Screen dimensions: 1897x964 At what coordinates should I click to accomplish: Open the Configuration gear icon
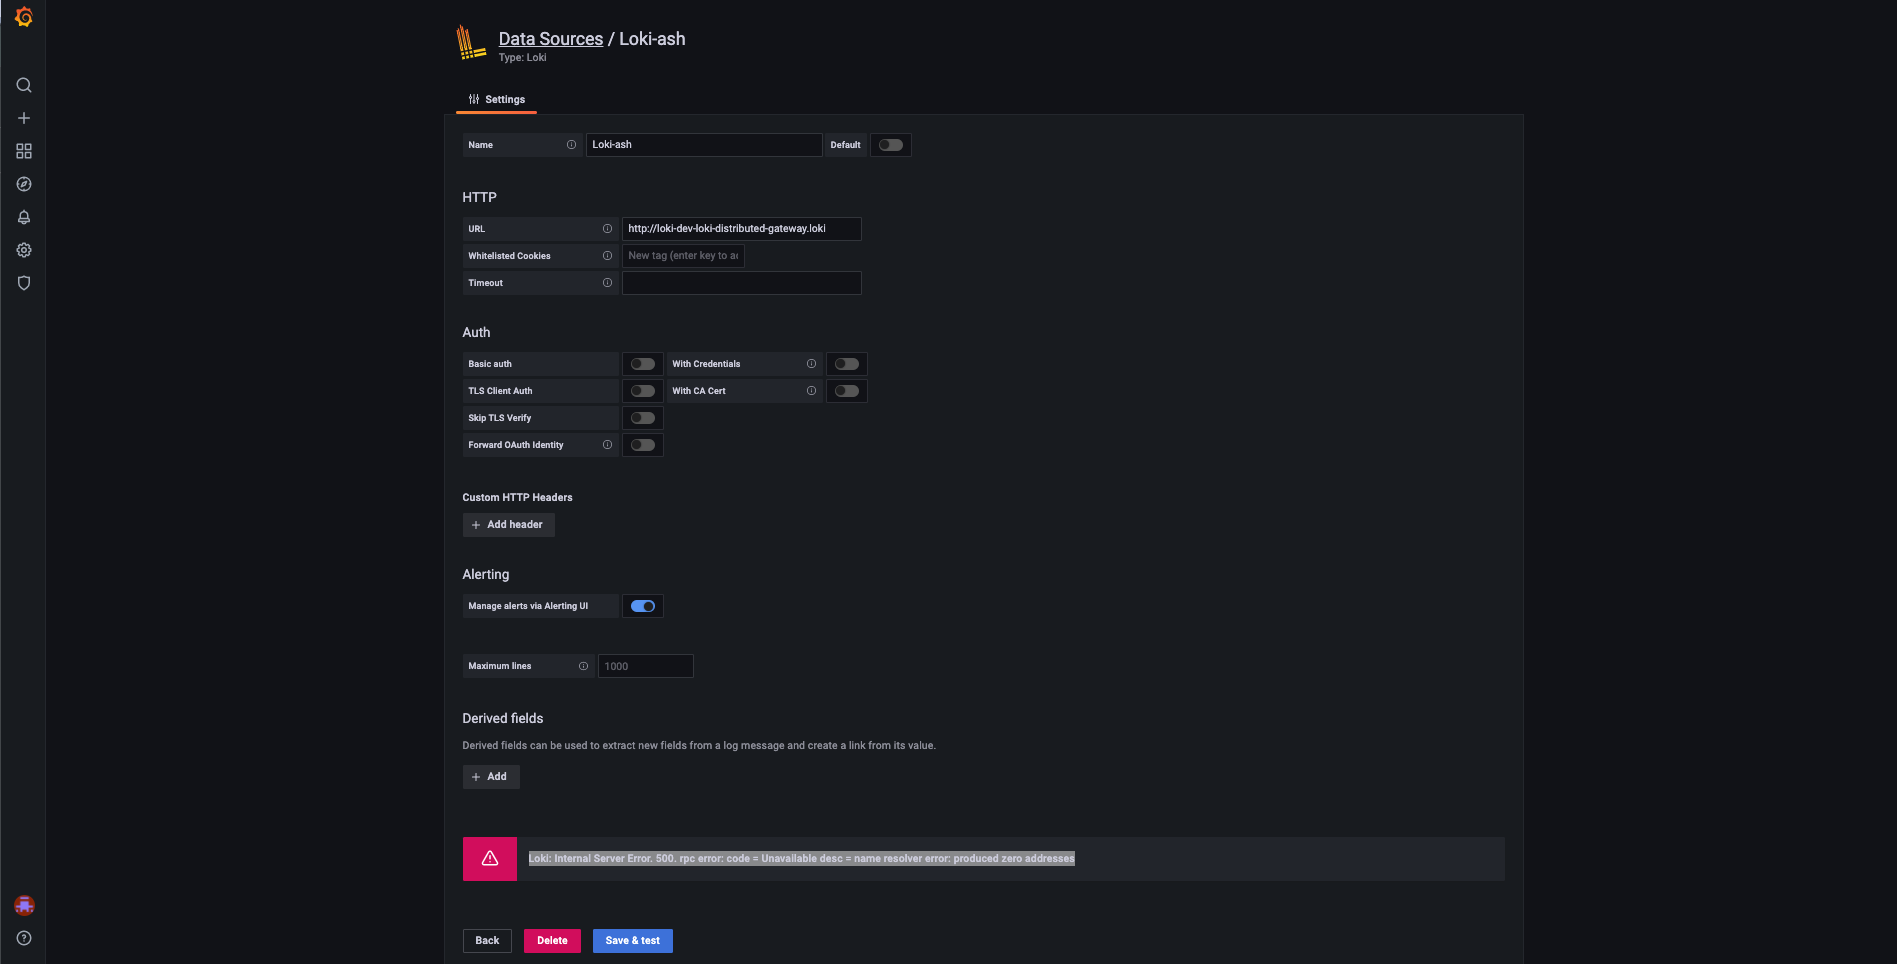coord(24,250)
